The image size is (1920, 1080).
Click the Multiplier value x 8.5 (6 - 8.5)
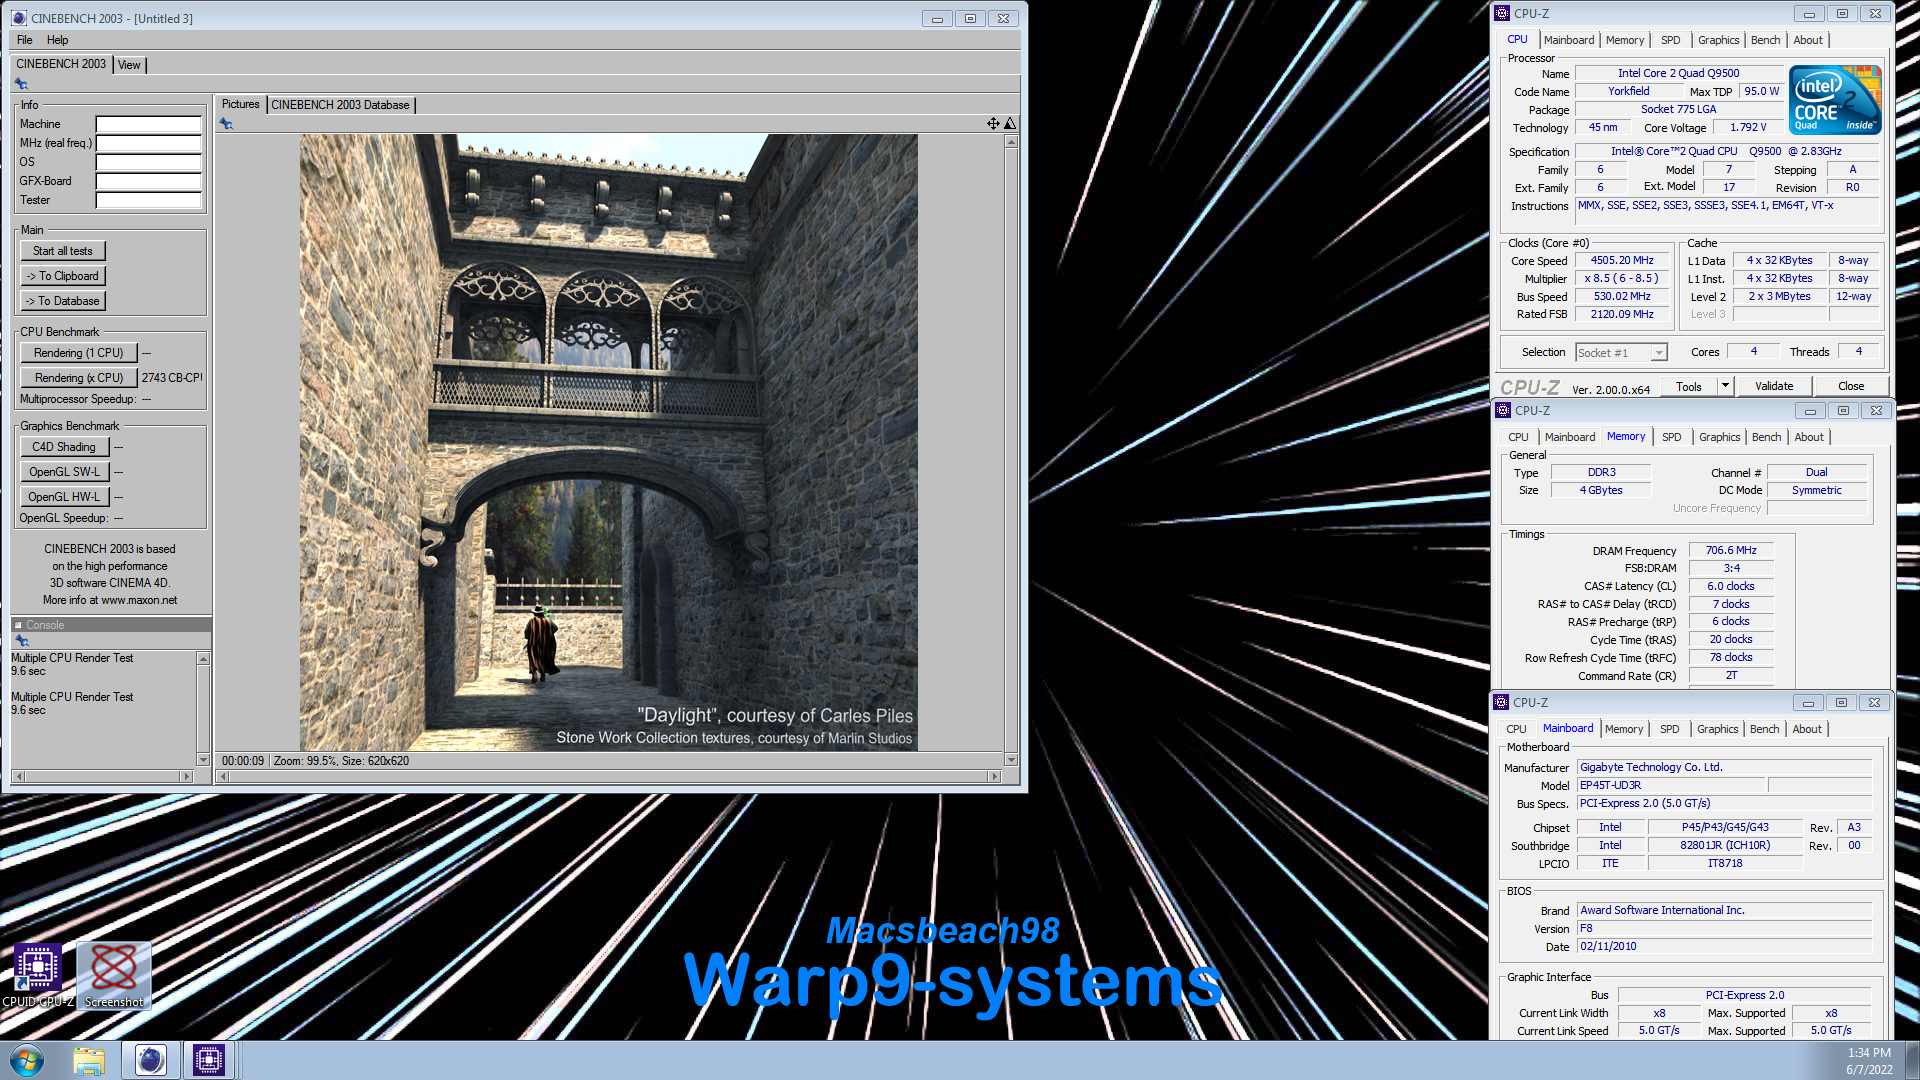coord(1621,279)
